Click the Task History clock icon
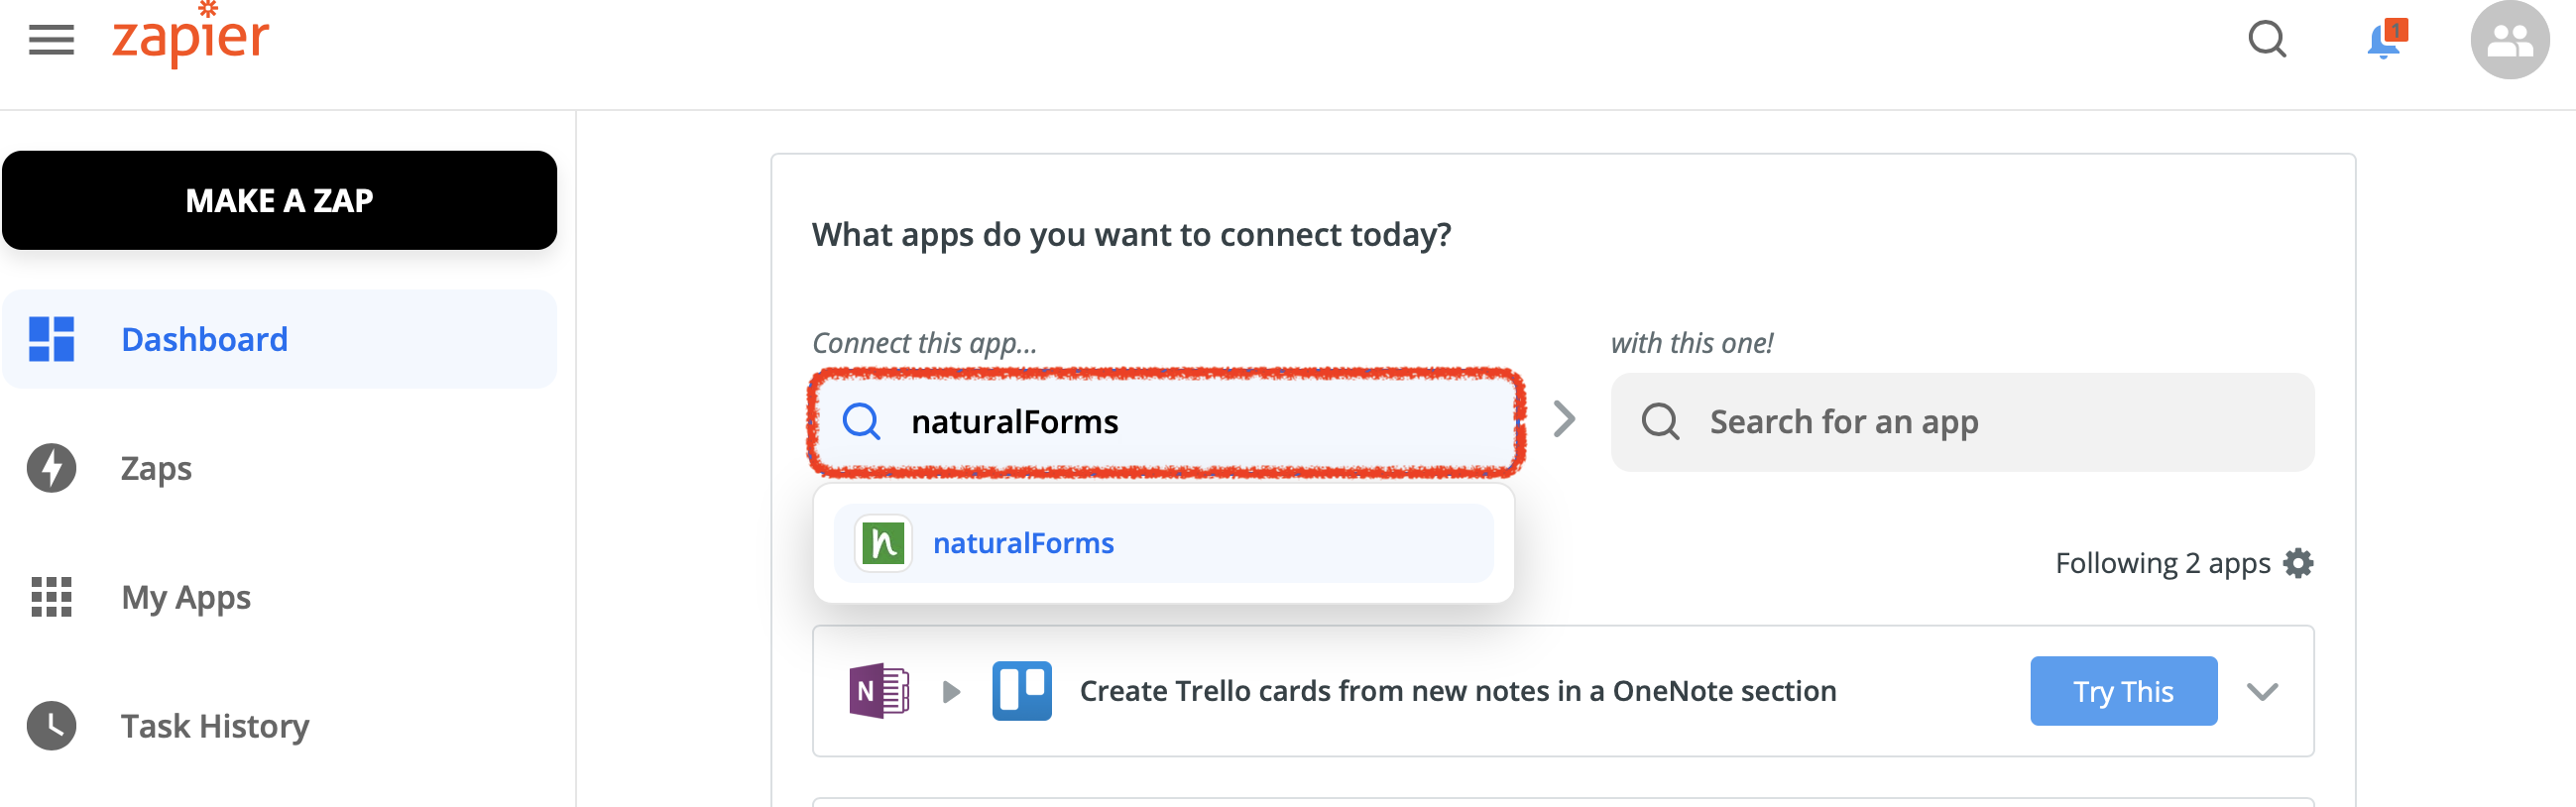The image size is (2576, 807). [x=51, y=726]
